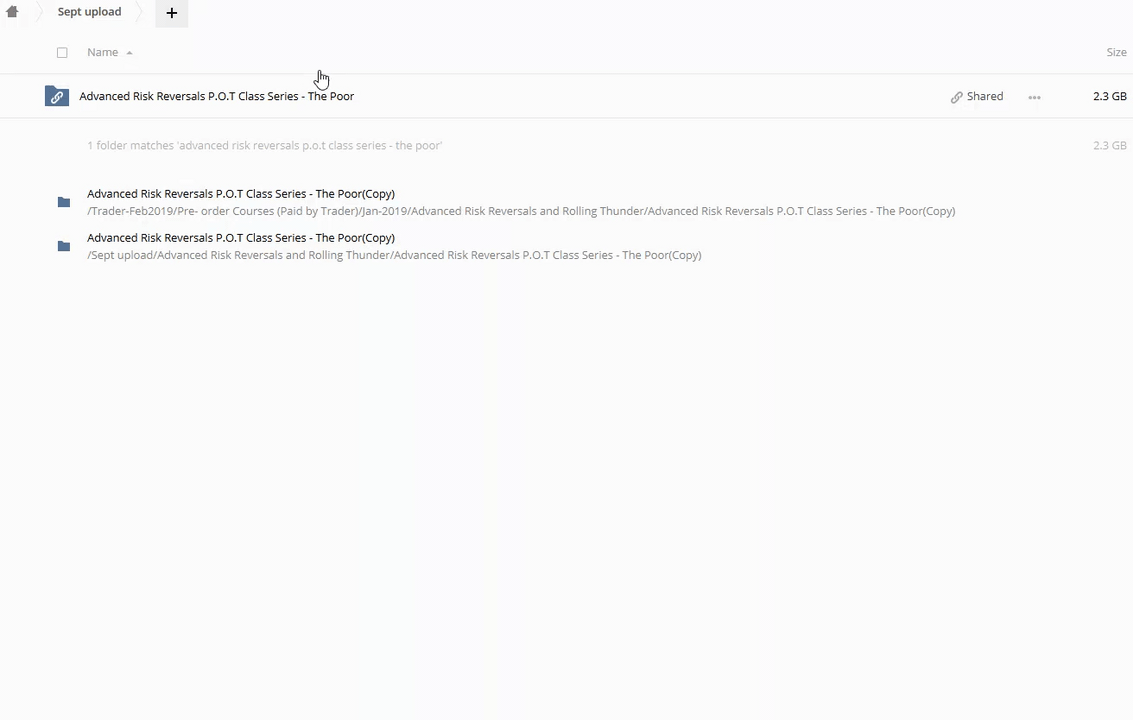Click the plus icon to add new

tap(171, 13)
